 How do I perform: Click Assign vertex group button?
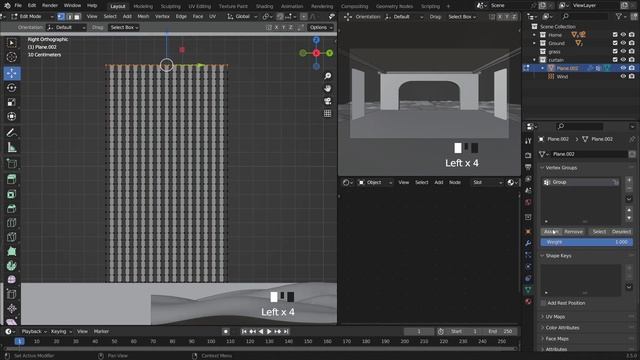551,232
